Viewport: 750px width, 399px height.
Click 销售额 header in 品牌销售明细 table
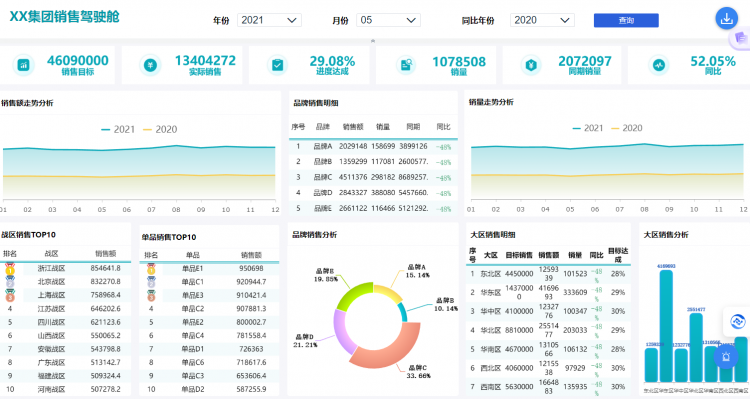353,127
